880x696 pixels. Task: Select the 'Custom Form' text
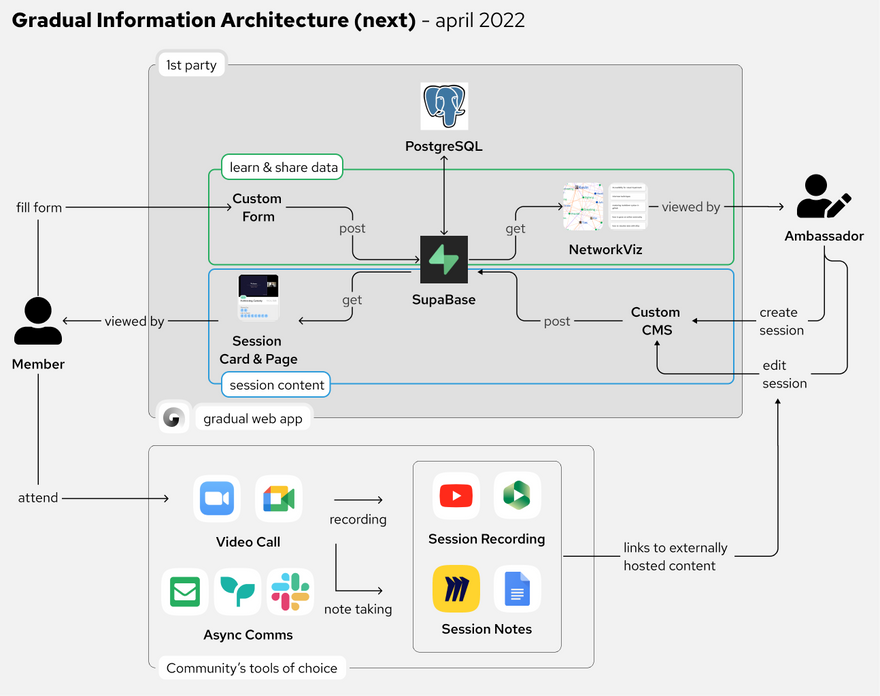click(x=258, y=208)
